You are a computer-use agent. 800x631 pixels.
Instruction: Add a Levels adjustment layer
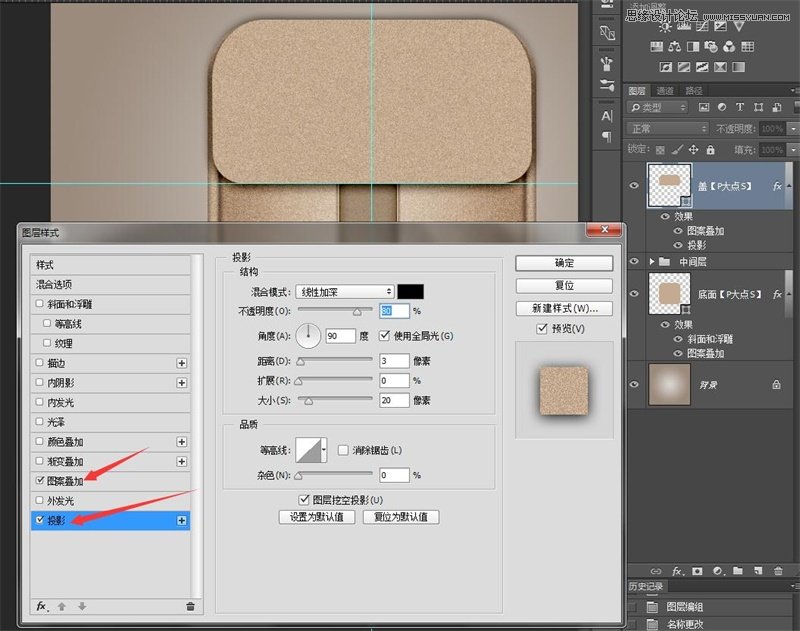pos(684,27)
